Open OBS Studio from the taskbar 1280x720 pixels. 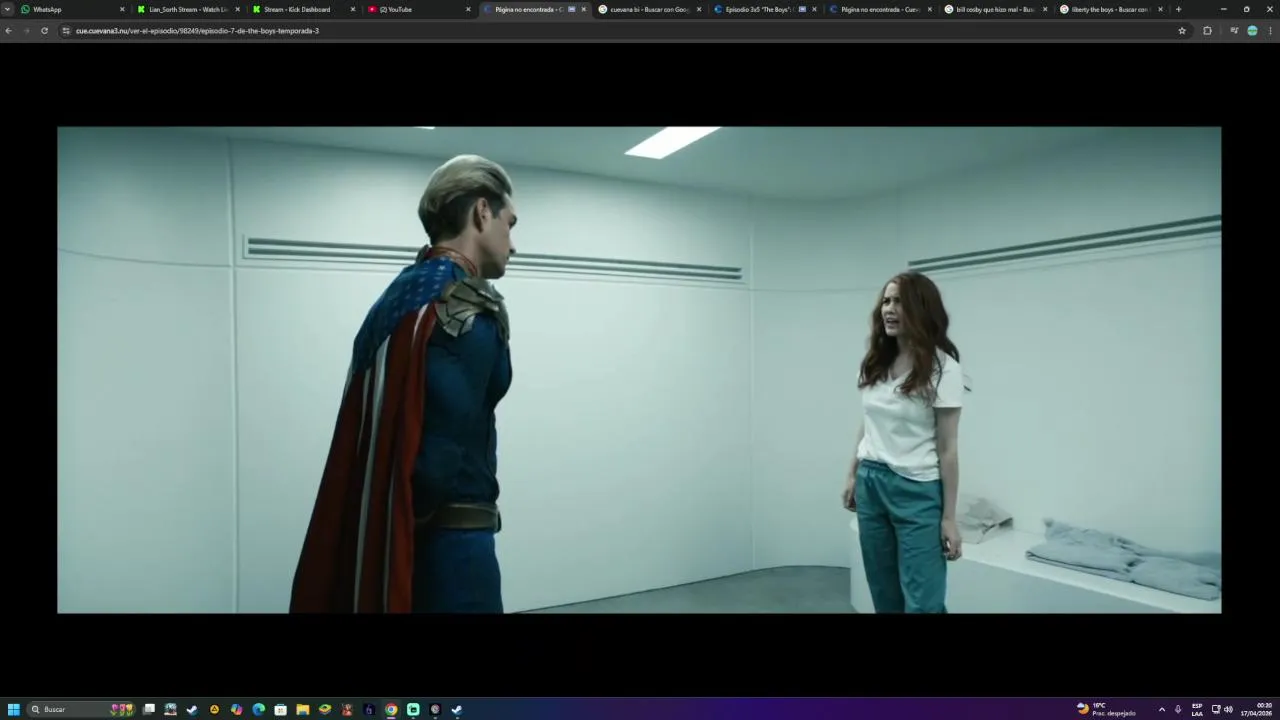pos(435,709)
